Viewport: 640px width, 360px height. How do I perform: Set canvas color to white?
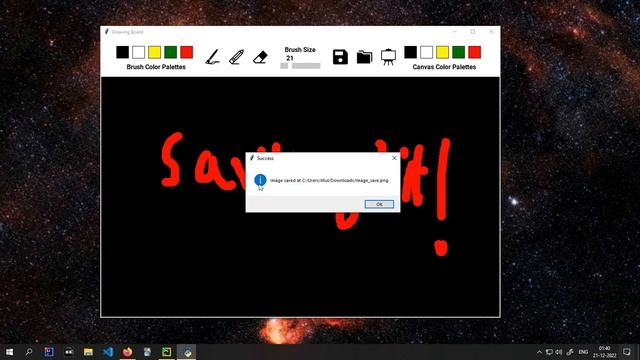[x=427, y=52]
